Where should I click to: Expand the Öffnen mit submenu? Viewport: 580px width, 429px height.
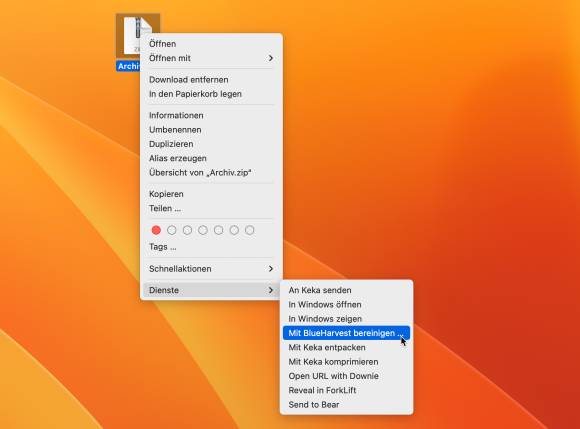211,58
